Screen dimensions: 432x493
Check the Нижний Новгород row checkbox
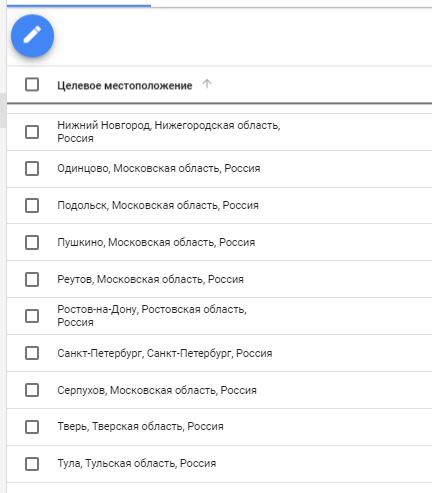point(32,132)
